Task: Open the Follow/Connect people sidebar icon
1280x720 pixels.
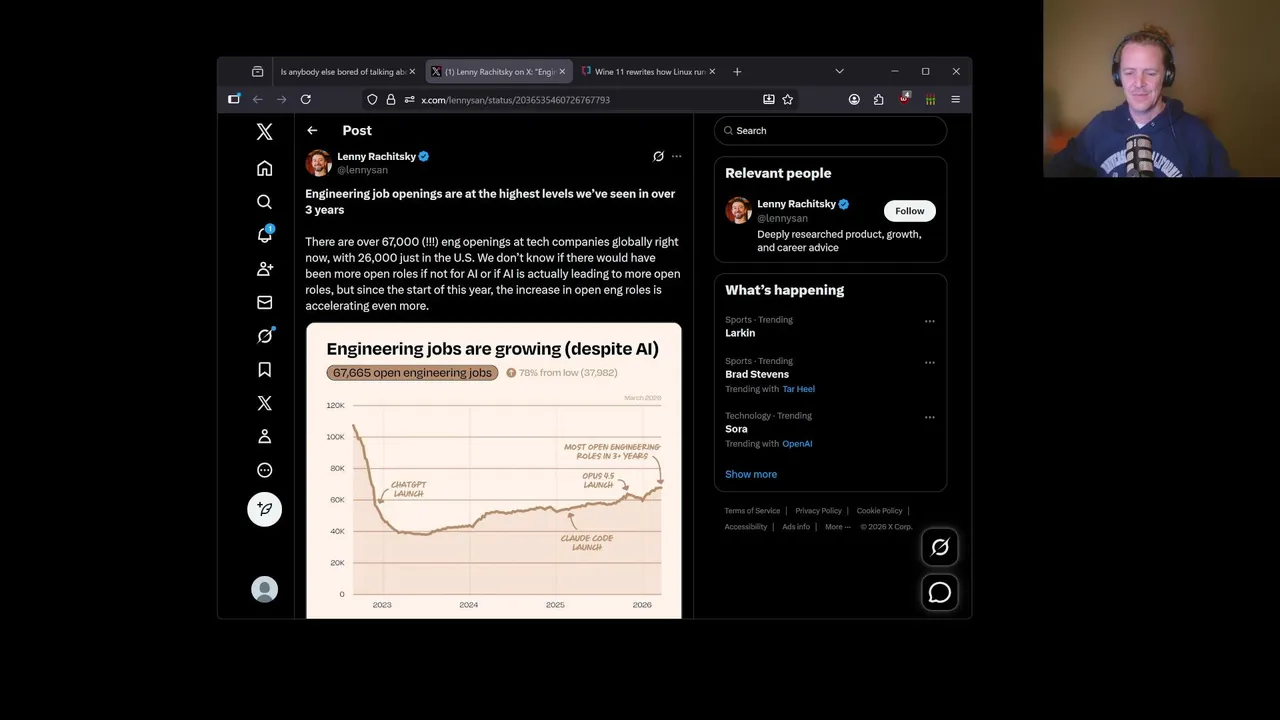Action: [264, 269]
